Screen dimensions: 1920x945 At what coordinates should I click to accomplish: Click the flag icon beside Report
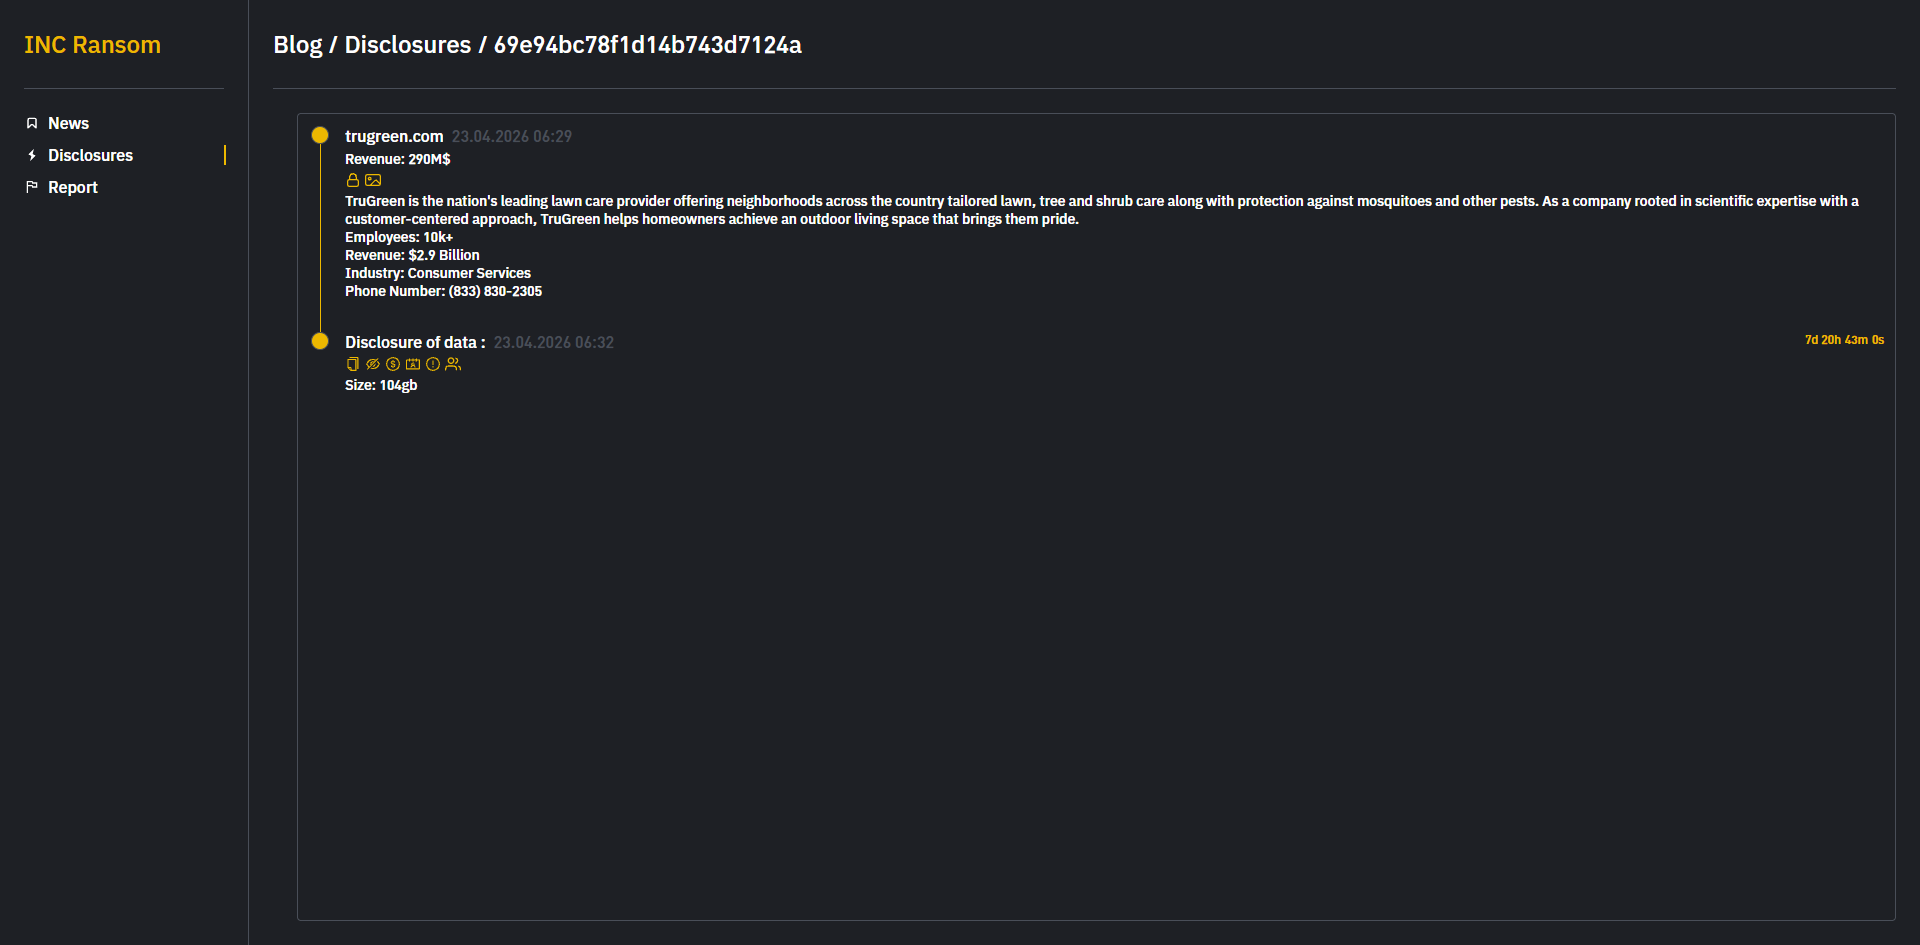tap(32, 187)
